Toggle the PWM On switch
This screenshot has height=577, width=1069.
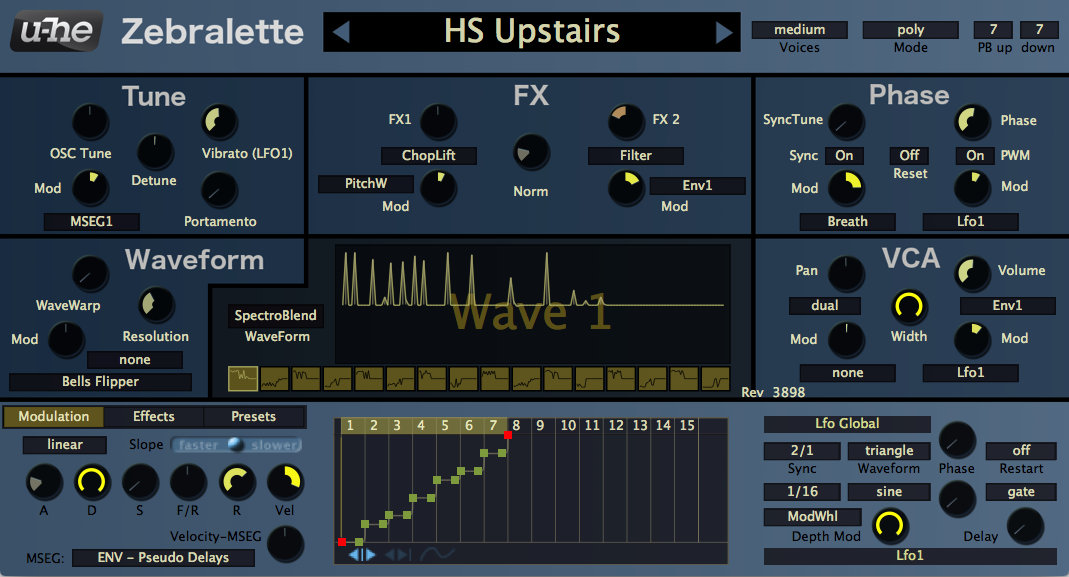[x=975, y=156]
